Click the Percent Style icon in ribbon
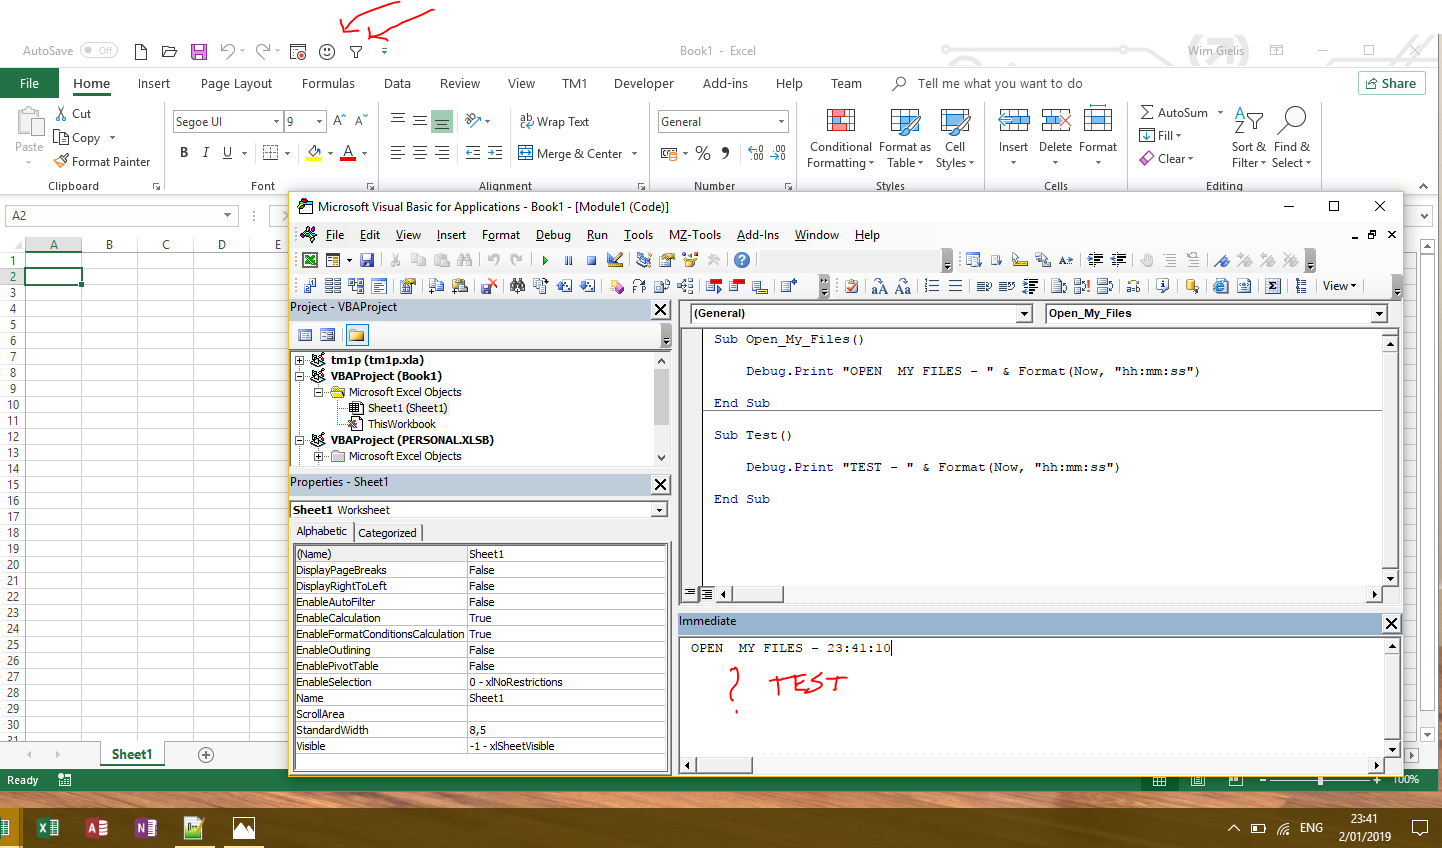Viewport: 1442px width, 848px height. (703, 153)
